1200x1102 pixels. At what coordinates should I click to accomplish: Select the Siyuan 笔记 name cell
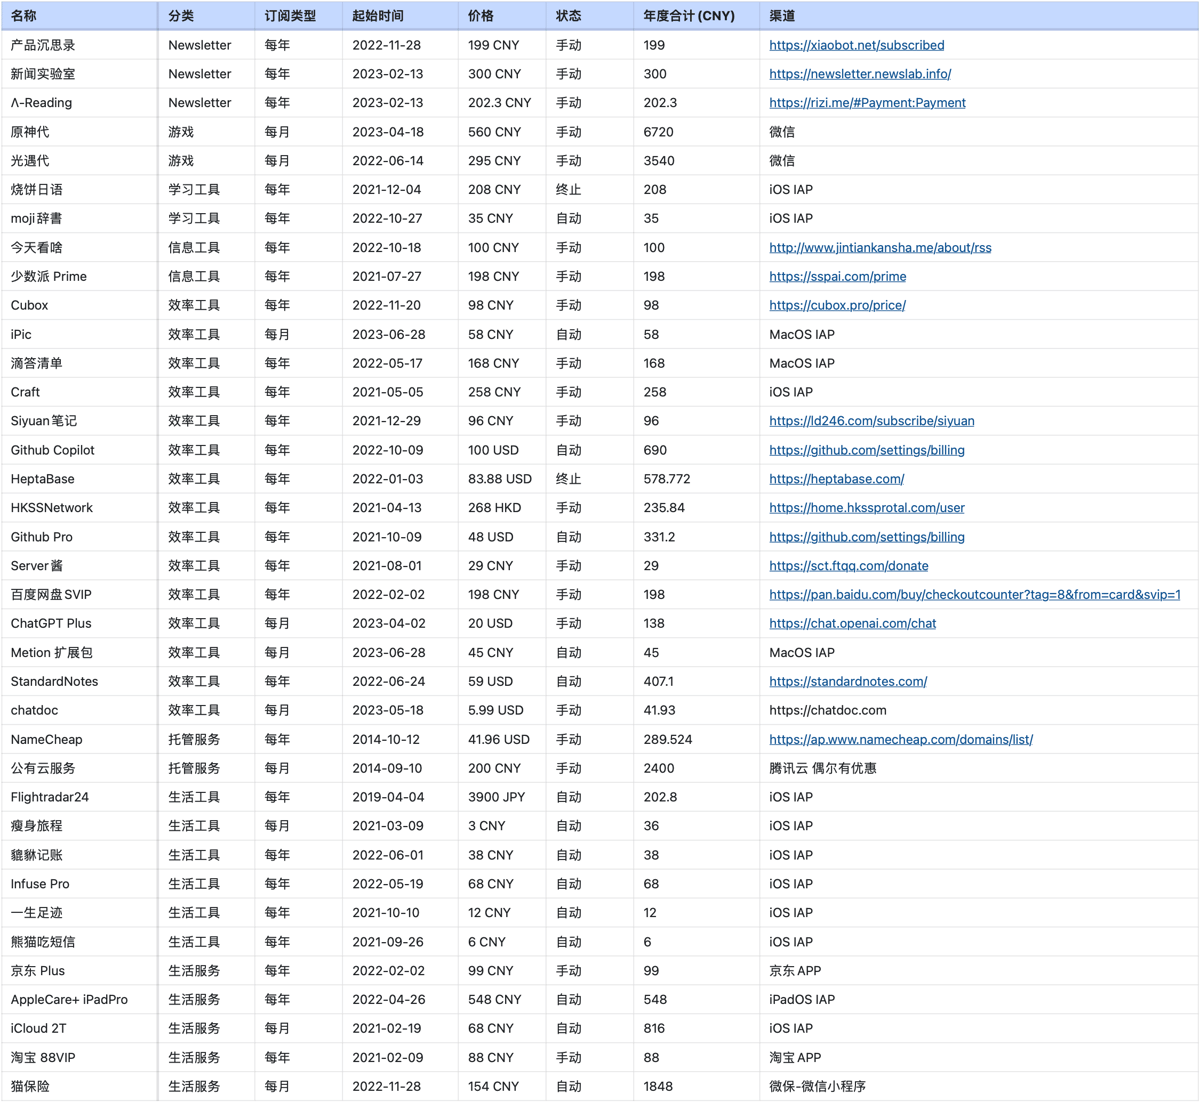coord(79,421)
